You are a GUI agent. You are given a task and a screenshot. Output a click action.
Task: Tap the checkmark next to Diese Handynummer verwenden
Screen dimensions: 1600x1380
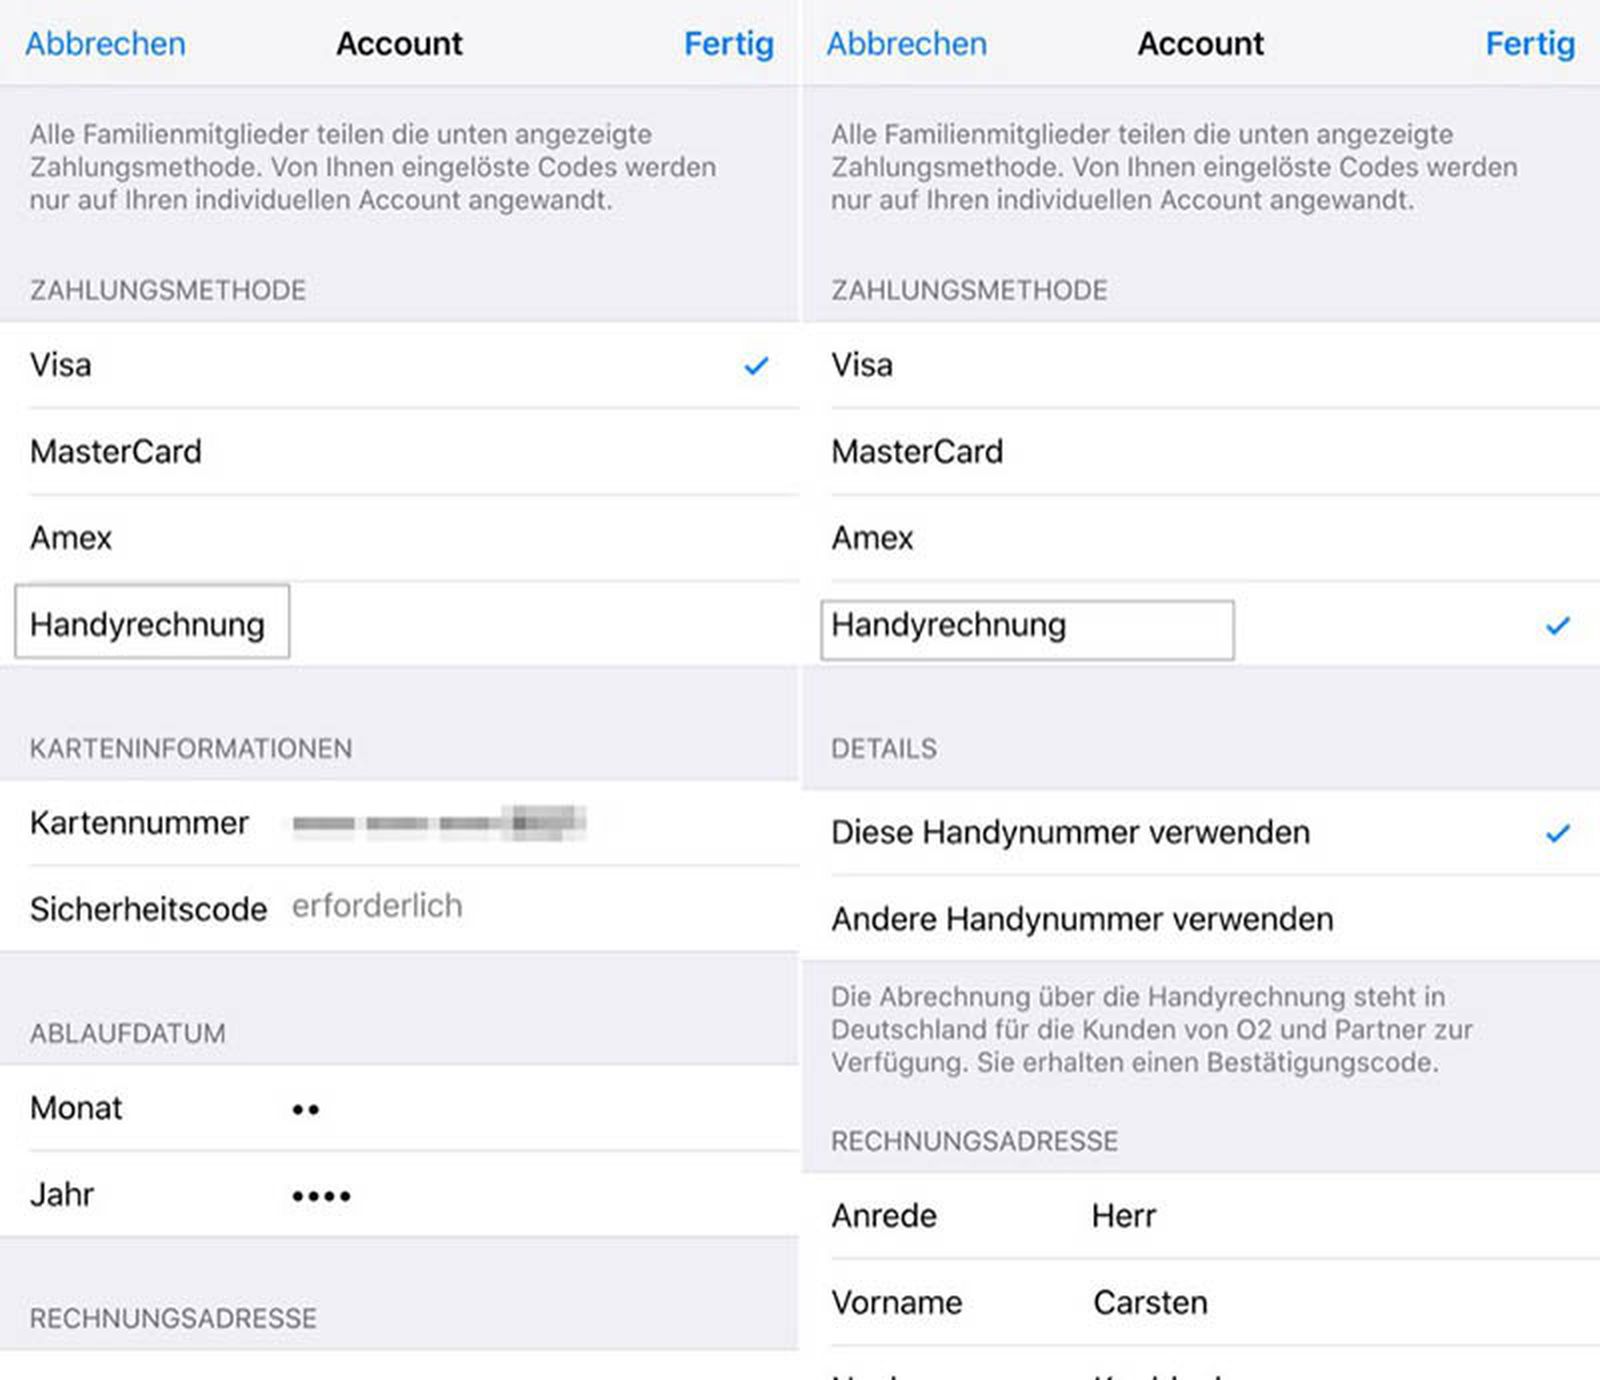(1556, 831)
